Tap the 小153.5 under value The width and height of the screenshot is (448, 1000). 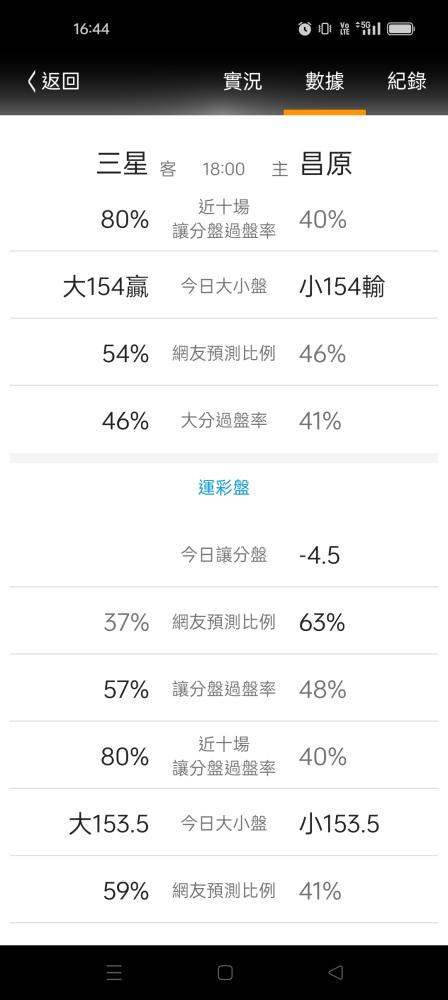click(x=339, y=825)
